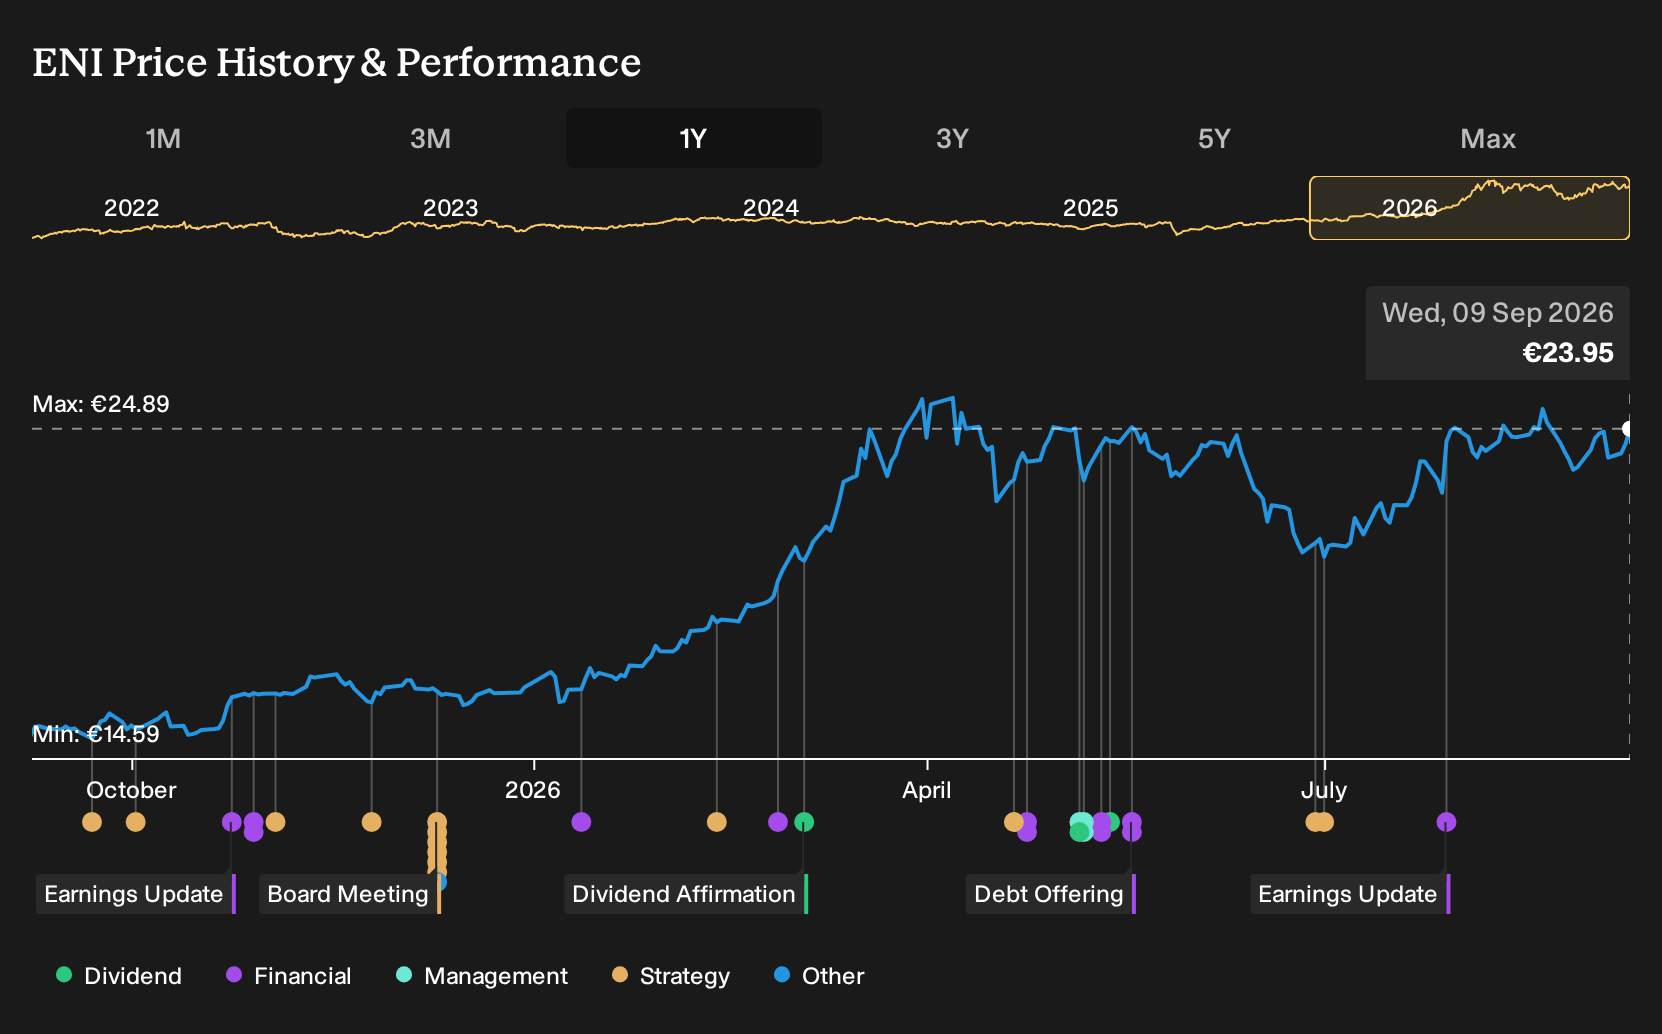Toggle the Dividend legend filter
Image resolution: width=1662 pixels, height=1034 pixels.
pyautogui.click(x=119, y=976)
